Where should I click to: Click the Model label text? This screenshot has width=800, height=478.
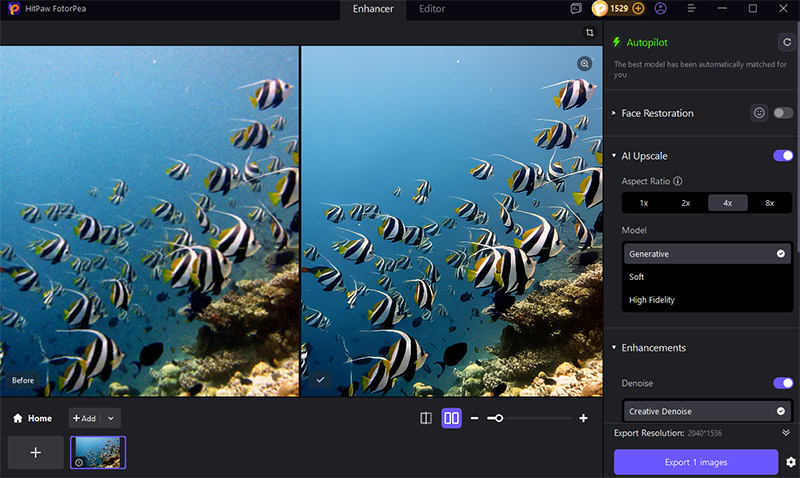[634, 230]
